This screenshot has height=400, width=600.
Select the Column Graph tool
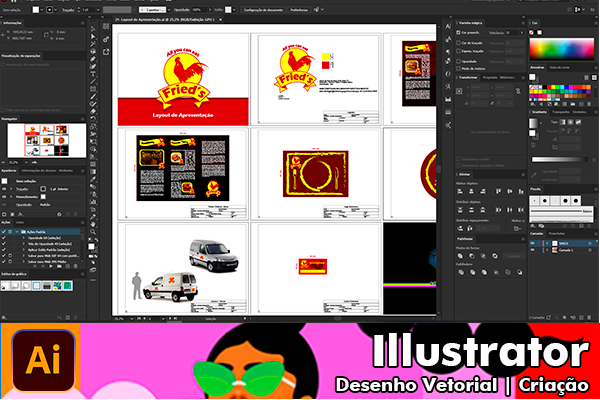[x=93, y=202]
